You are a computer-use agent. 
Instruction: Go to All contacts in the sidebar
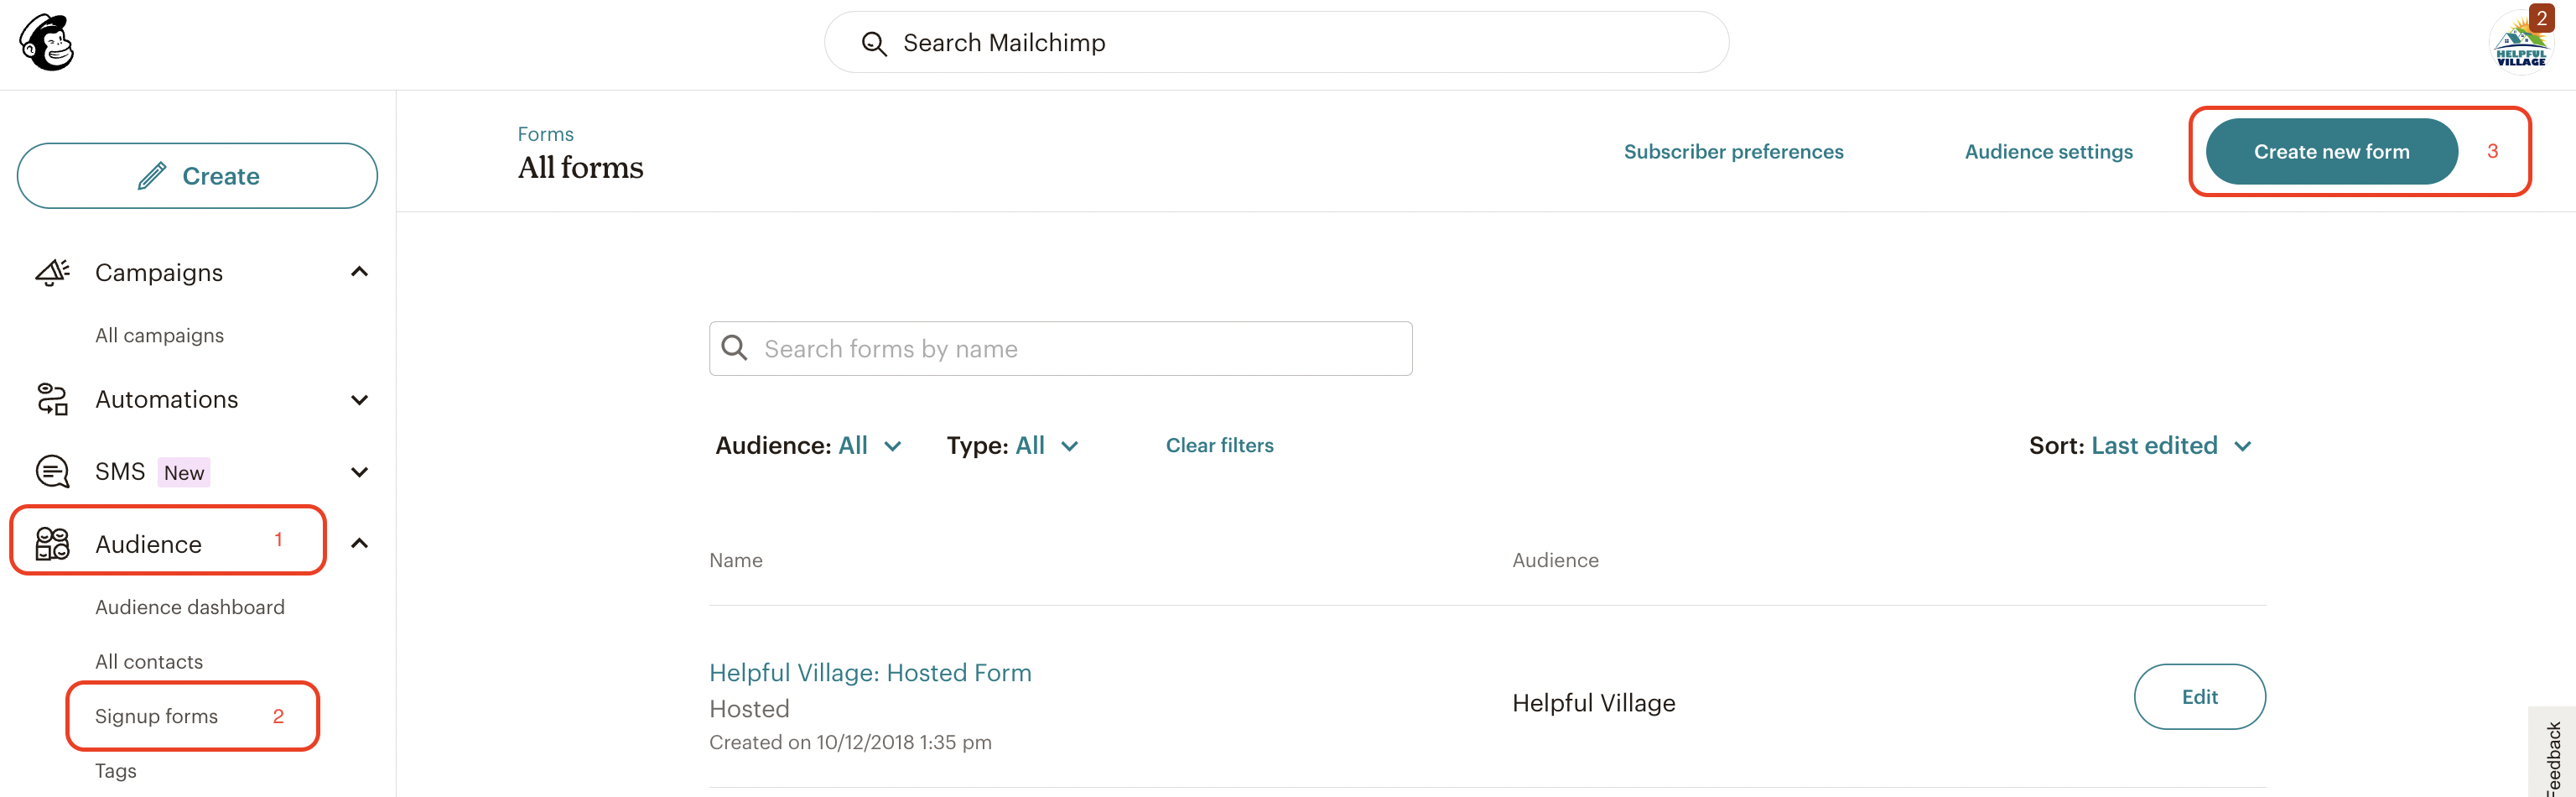pyautogui.click(x=149, y=661)
